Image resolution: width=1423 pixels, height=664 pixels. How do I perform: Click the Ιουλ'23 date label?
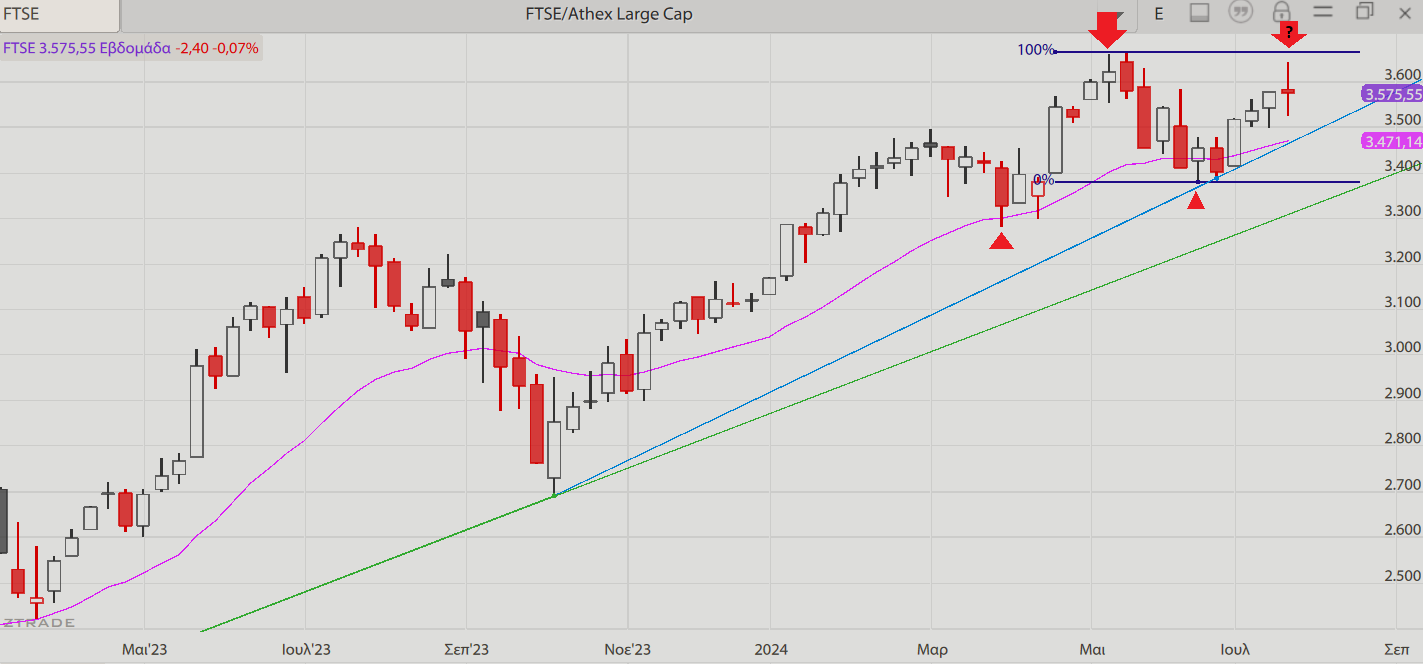(305, 649)
